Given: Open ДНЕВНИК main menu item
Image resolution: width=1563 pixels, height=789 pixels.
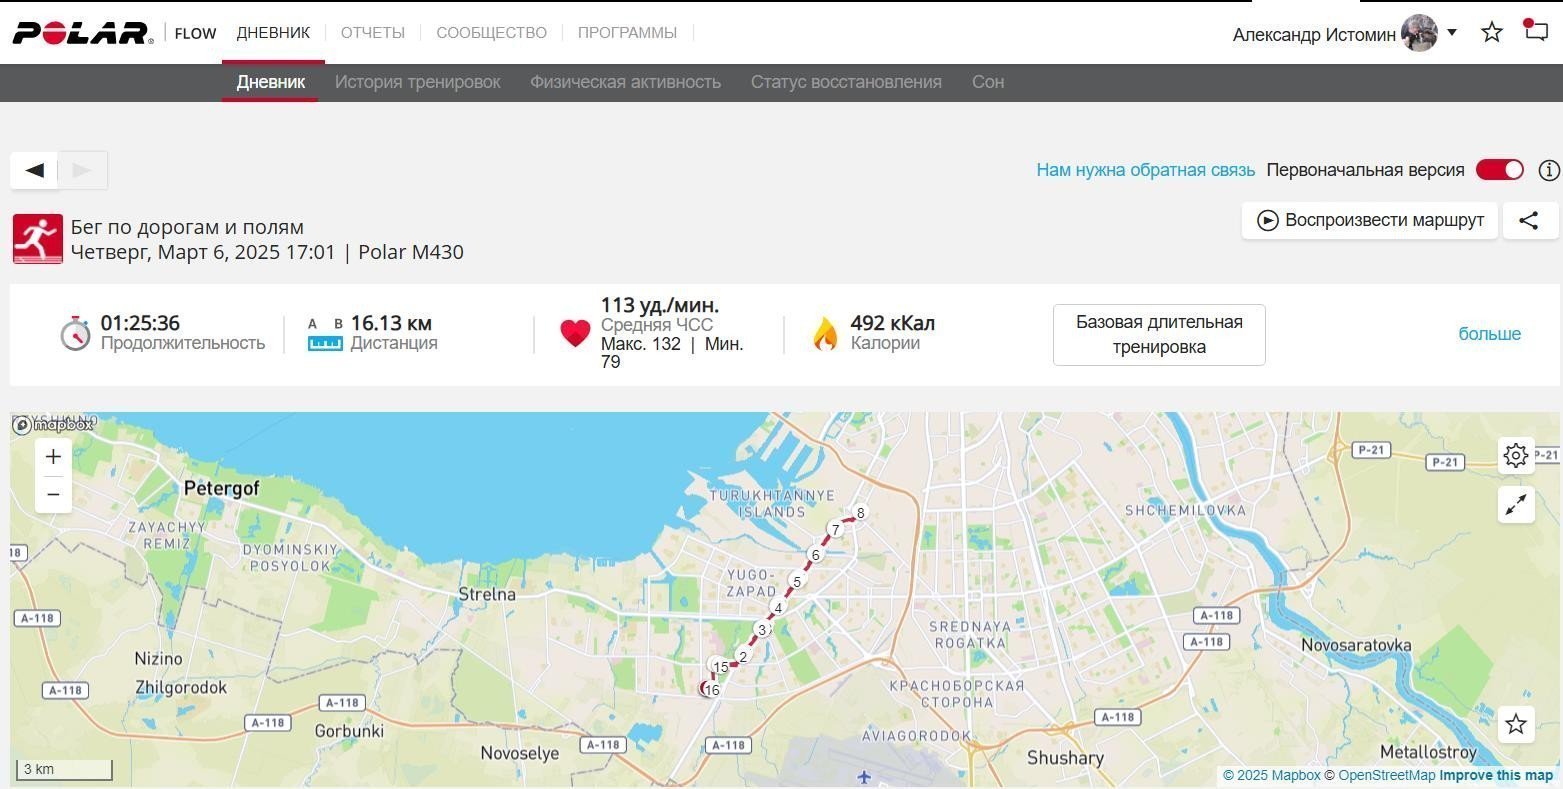Looking at the screenshot, I should (x=273, y=32).
